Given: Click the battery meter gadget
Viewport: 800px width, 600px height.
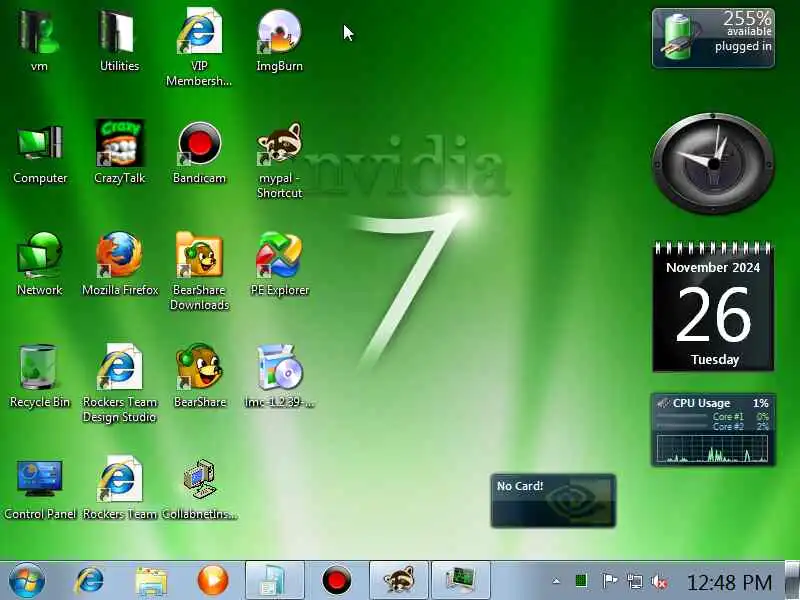Looking at the screenshot, I should (713, 38).
